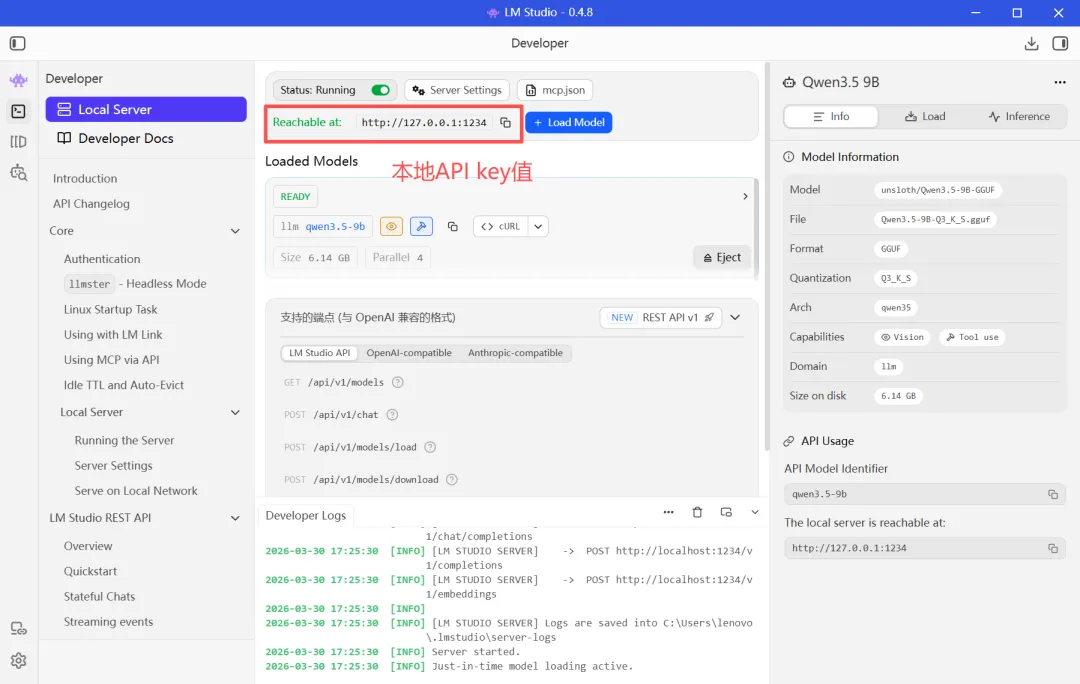
Task: Expand the loaded model details chevron
Action: pyautogui.click(x=745, y=196)
